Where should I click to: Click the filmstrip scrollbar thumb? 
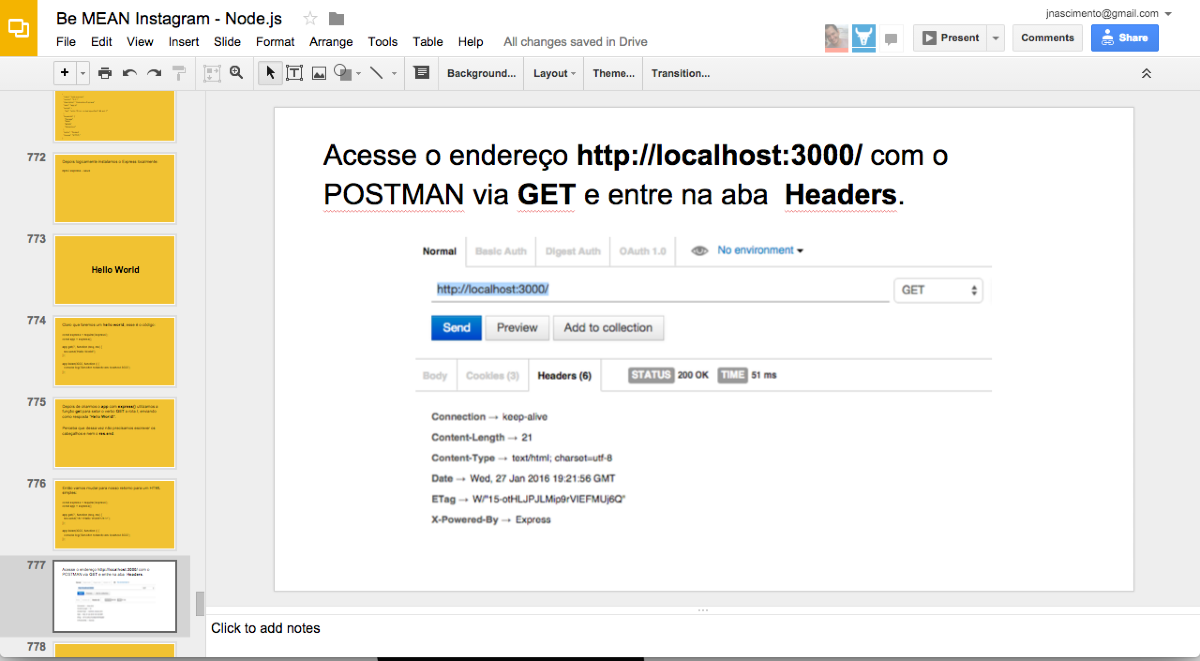(x=200, y=603)
